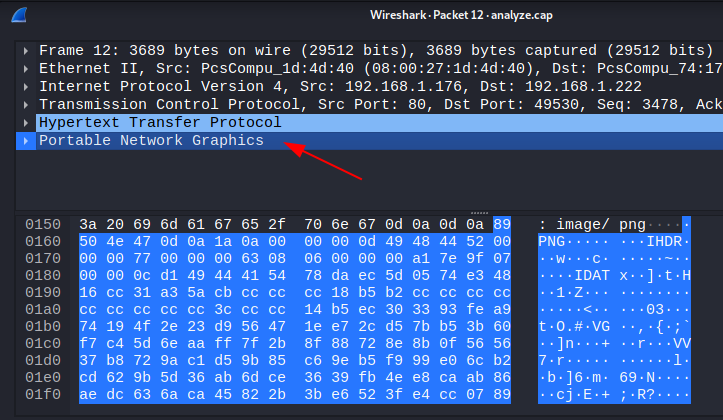Click the Wireshark fin icon in title bar

tap(17, 13)
